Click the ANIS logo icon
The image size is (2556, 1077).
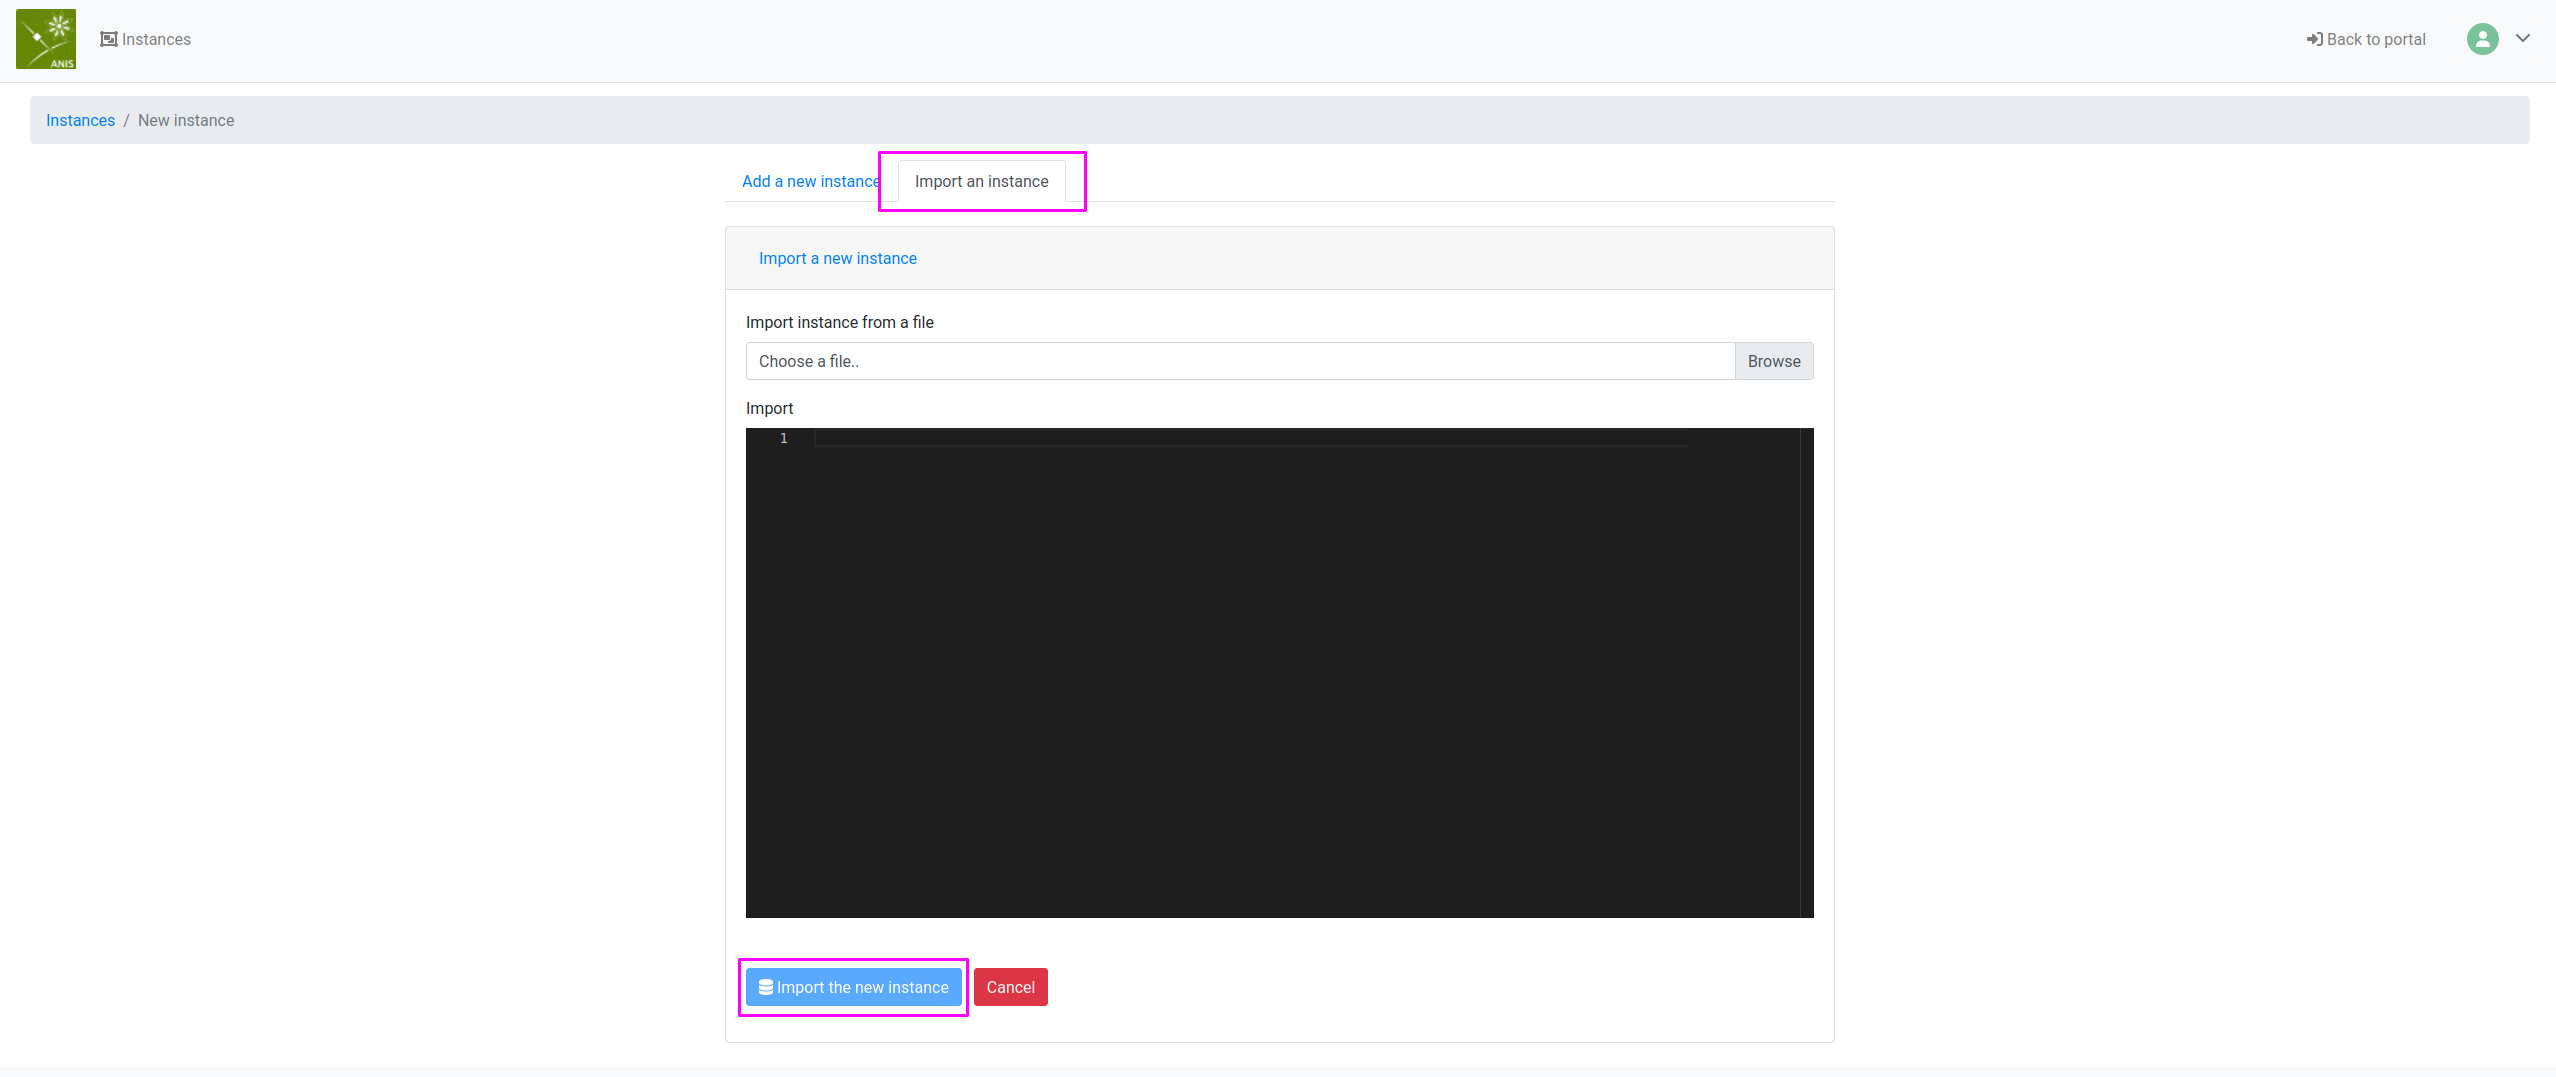[x=46, y=38]
